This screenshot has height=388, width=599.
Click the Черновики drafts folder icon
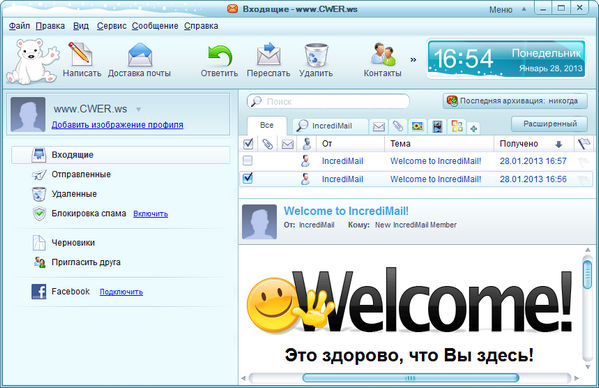tap(39, 243)
